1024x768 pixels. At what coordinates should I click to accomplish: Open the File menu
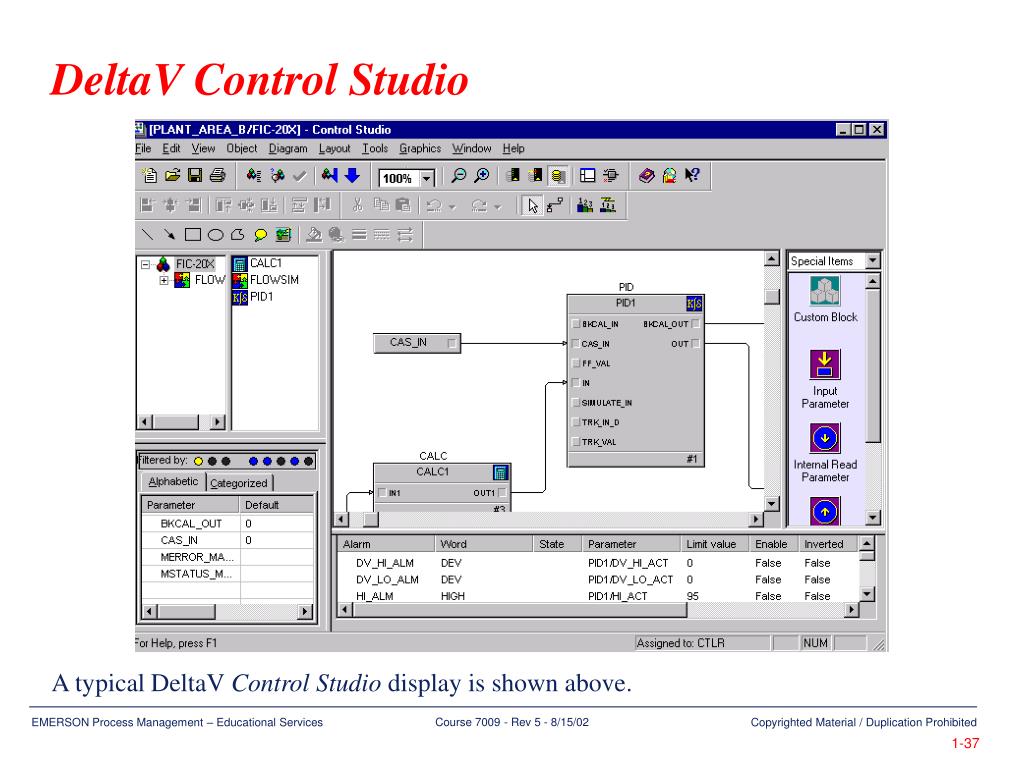click(x=143, y=148)
